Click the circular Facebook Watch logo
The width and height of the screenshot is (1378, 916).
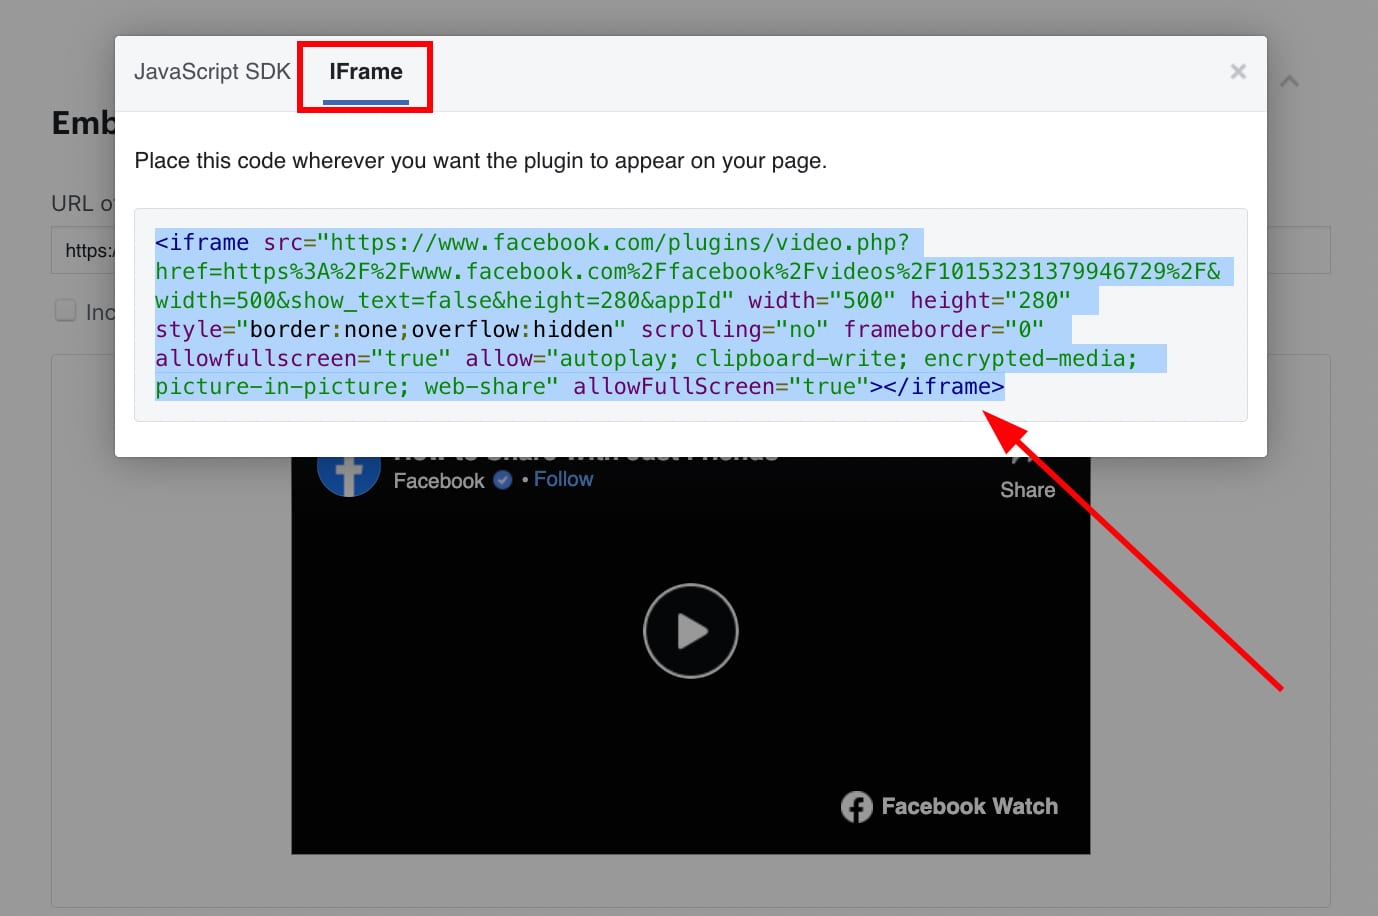click(x=857, y=806)
